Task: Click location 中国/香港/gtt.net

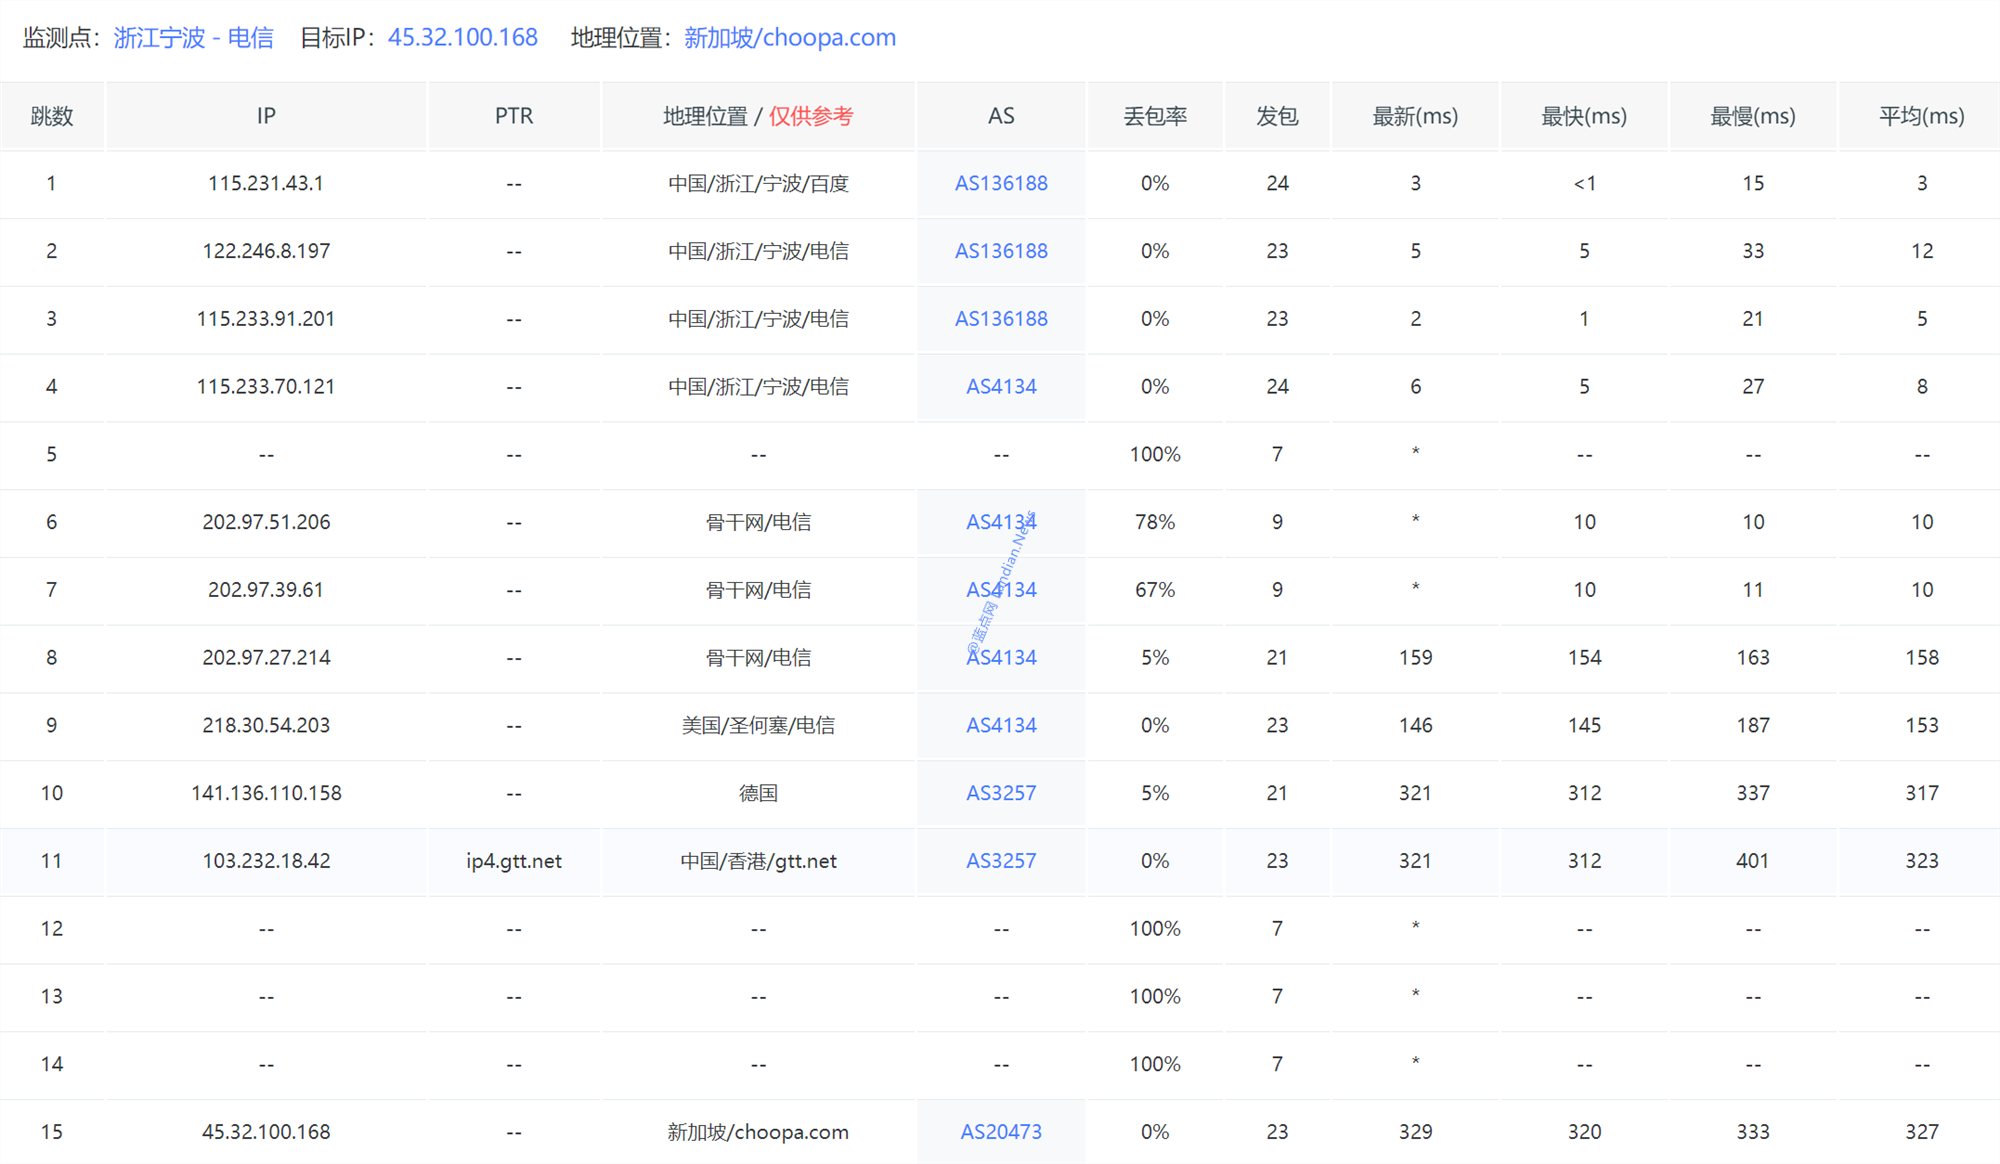Action: click(758, 861)
